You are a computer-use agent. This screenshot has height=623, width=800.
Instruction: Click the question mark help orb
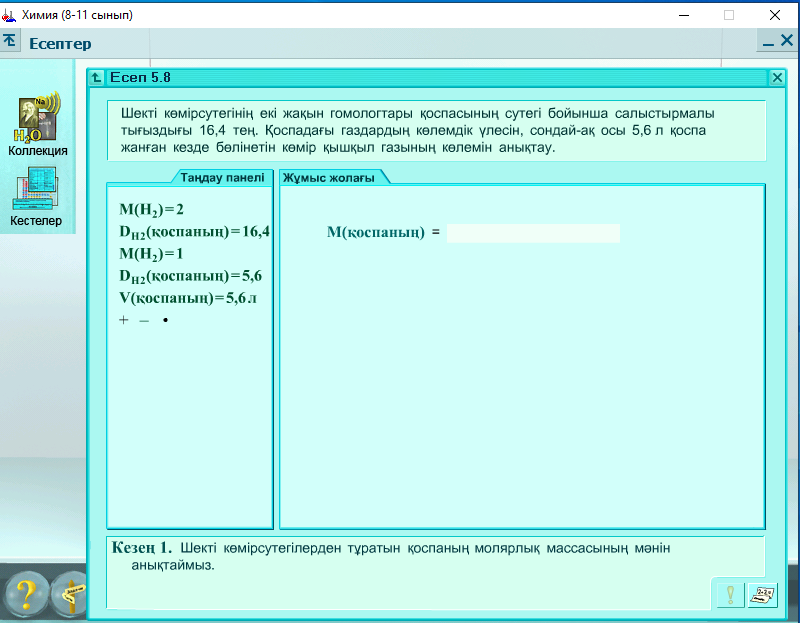[x=27, y=593]
